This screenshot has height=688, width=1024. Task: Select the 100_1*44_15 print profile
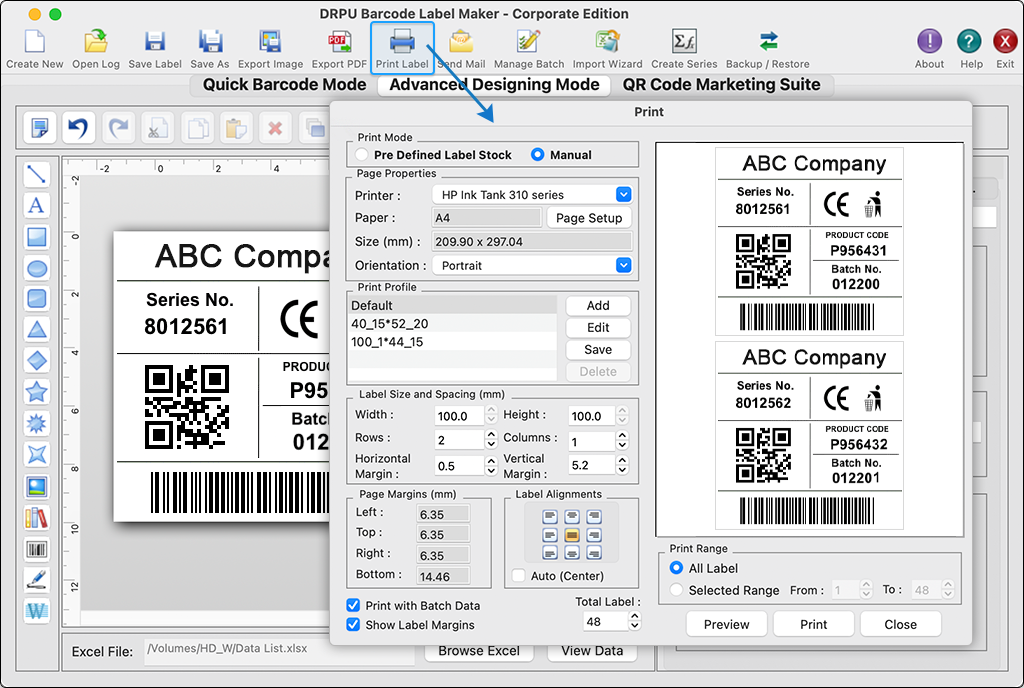[x=453, y=342]
